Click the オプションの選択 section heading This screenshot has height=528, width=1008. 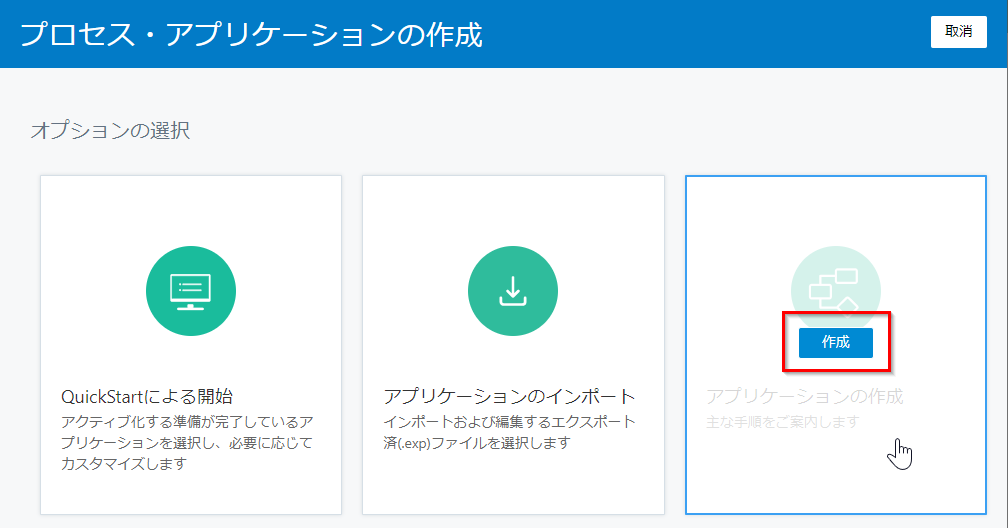pos(110,130)
